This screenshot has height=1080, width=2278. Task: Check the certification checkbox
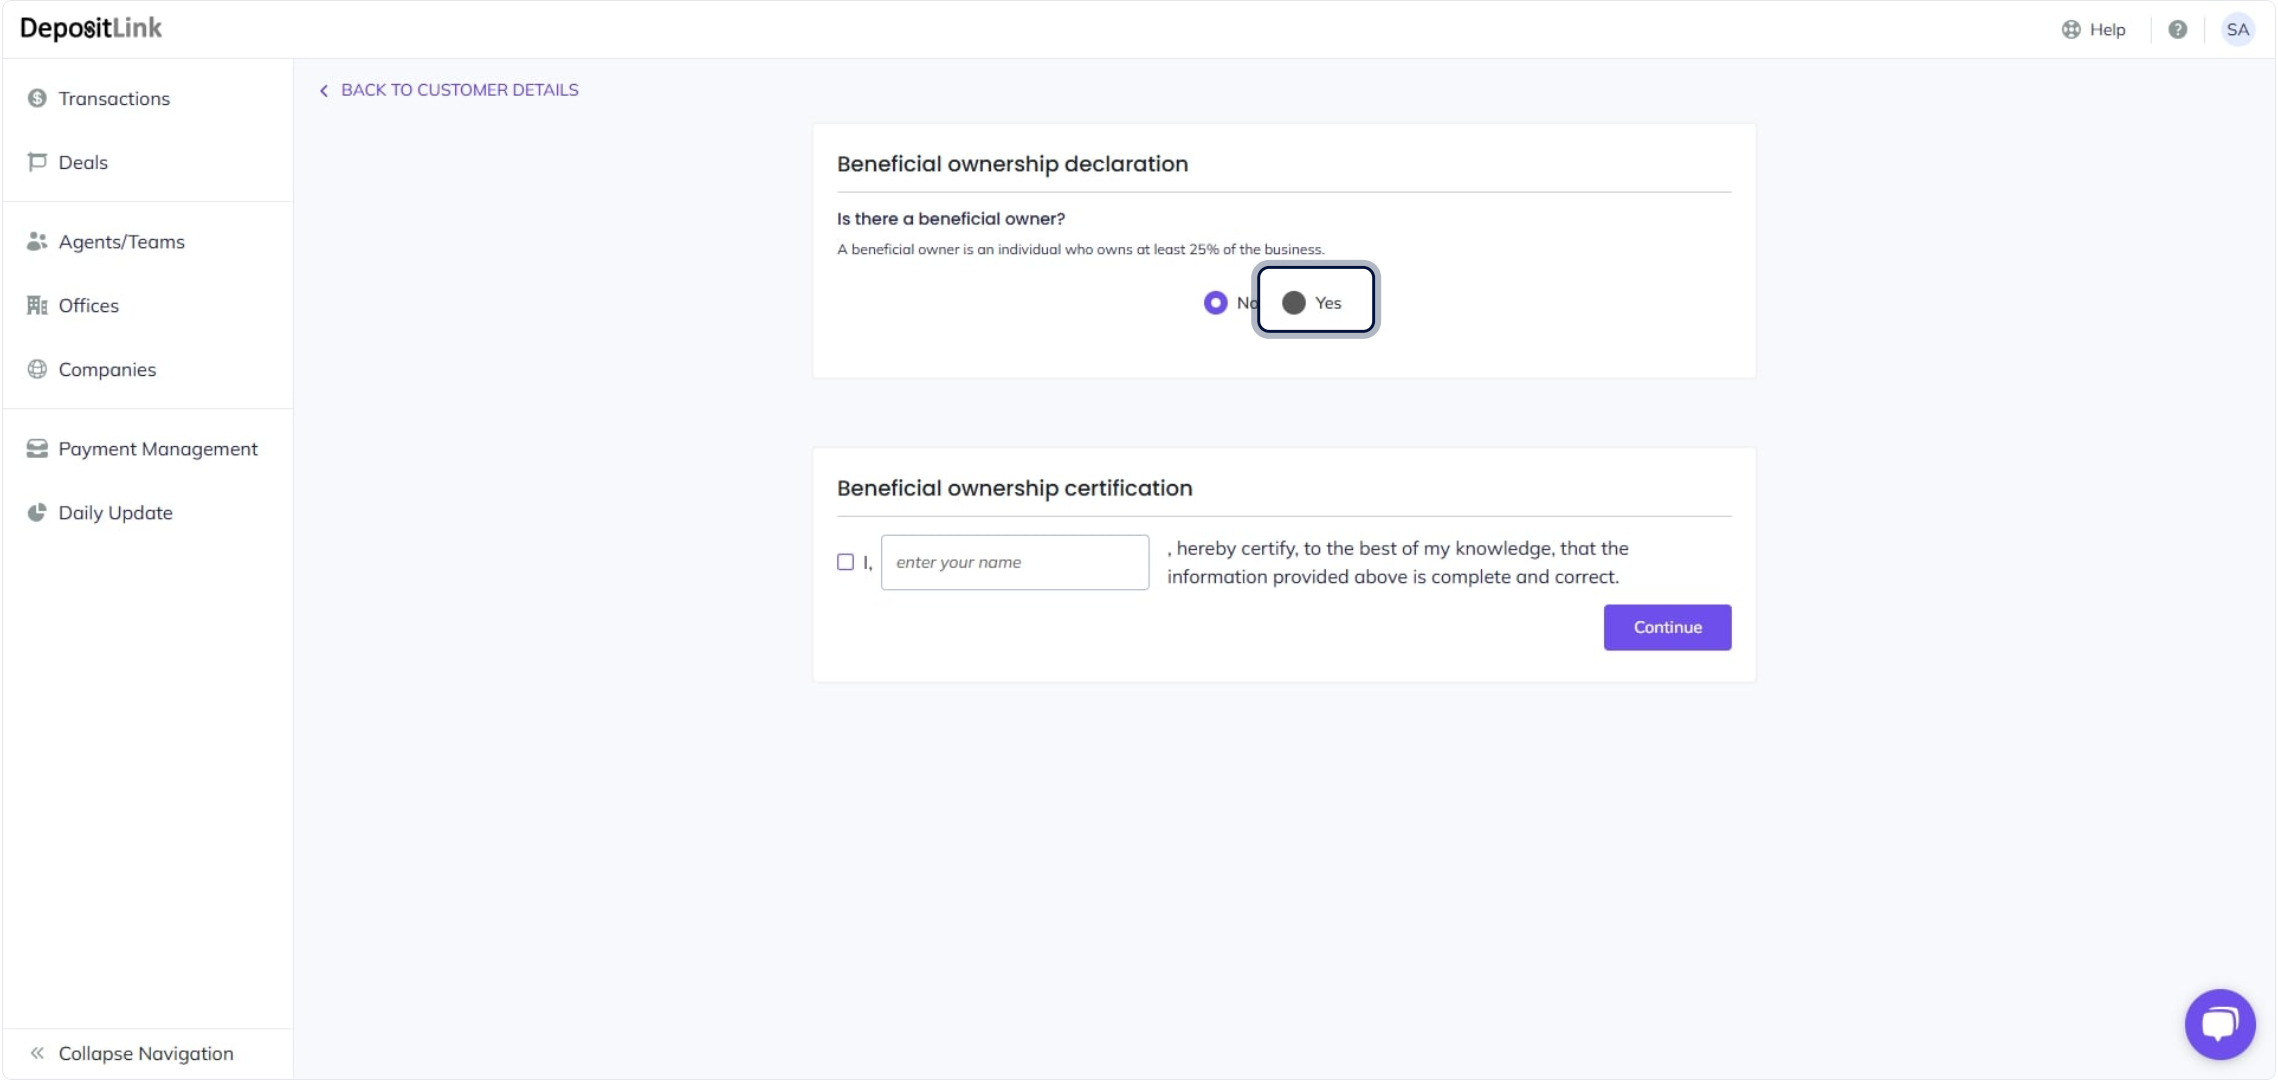pyautogui.click(x=845, y=562)
